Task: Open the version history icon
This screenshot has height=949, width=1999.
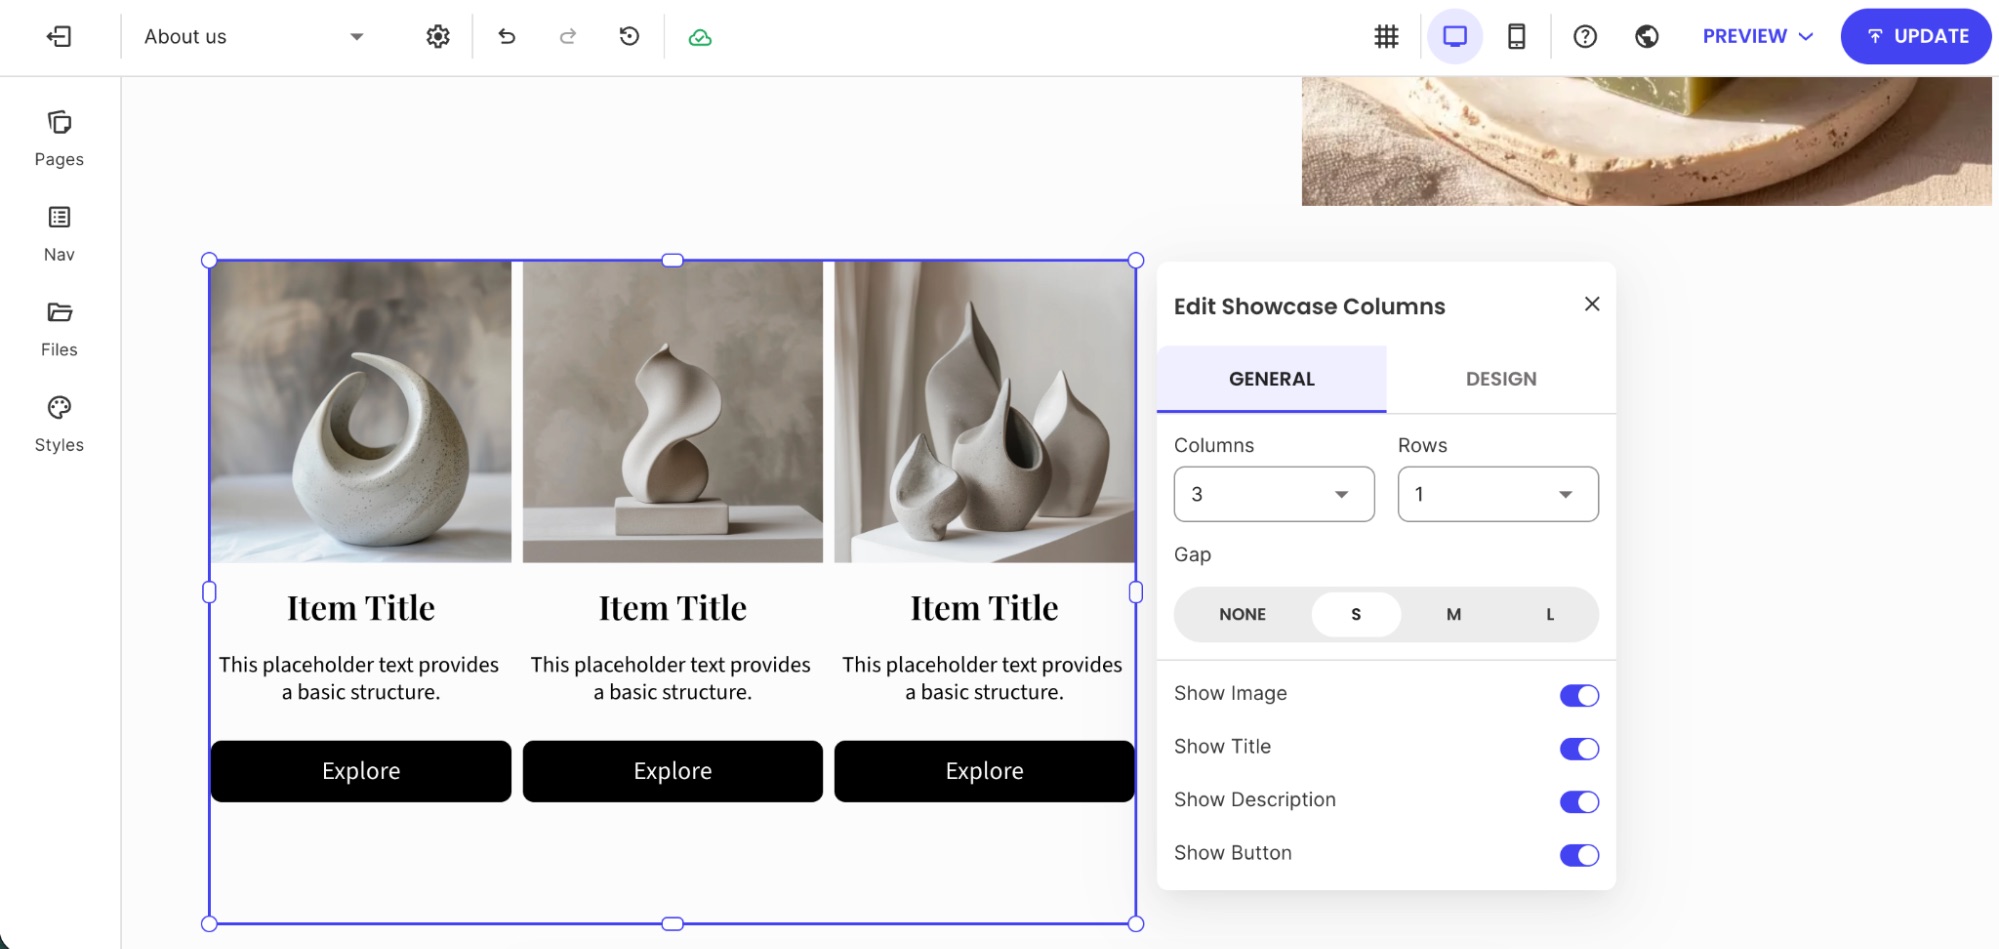Action: point(629,37)
